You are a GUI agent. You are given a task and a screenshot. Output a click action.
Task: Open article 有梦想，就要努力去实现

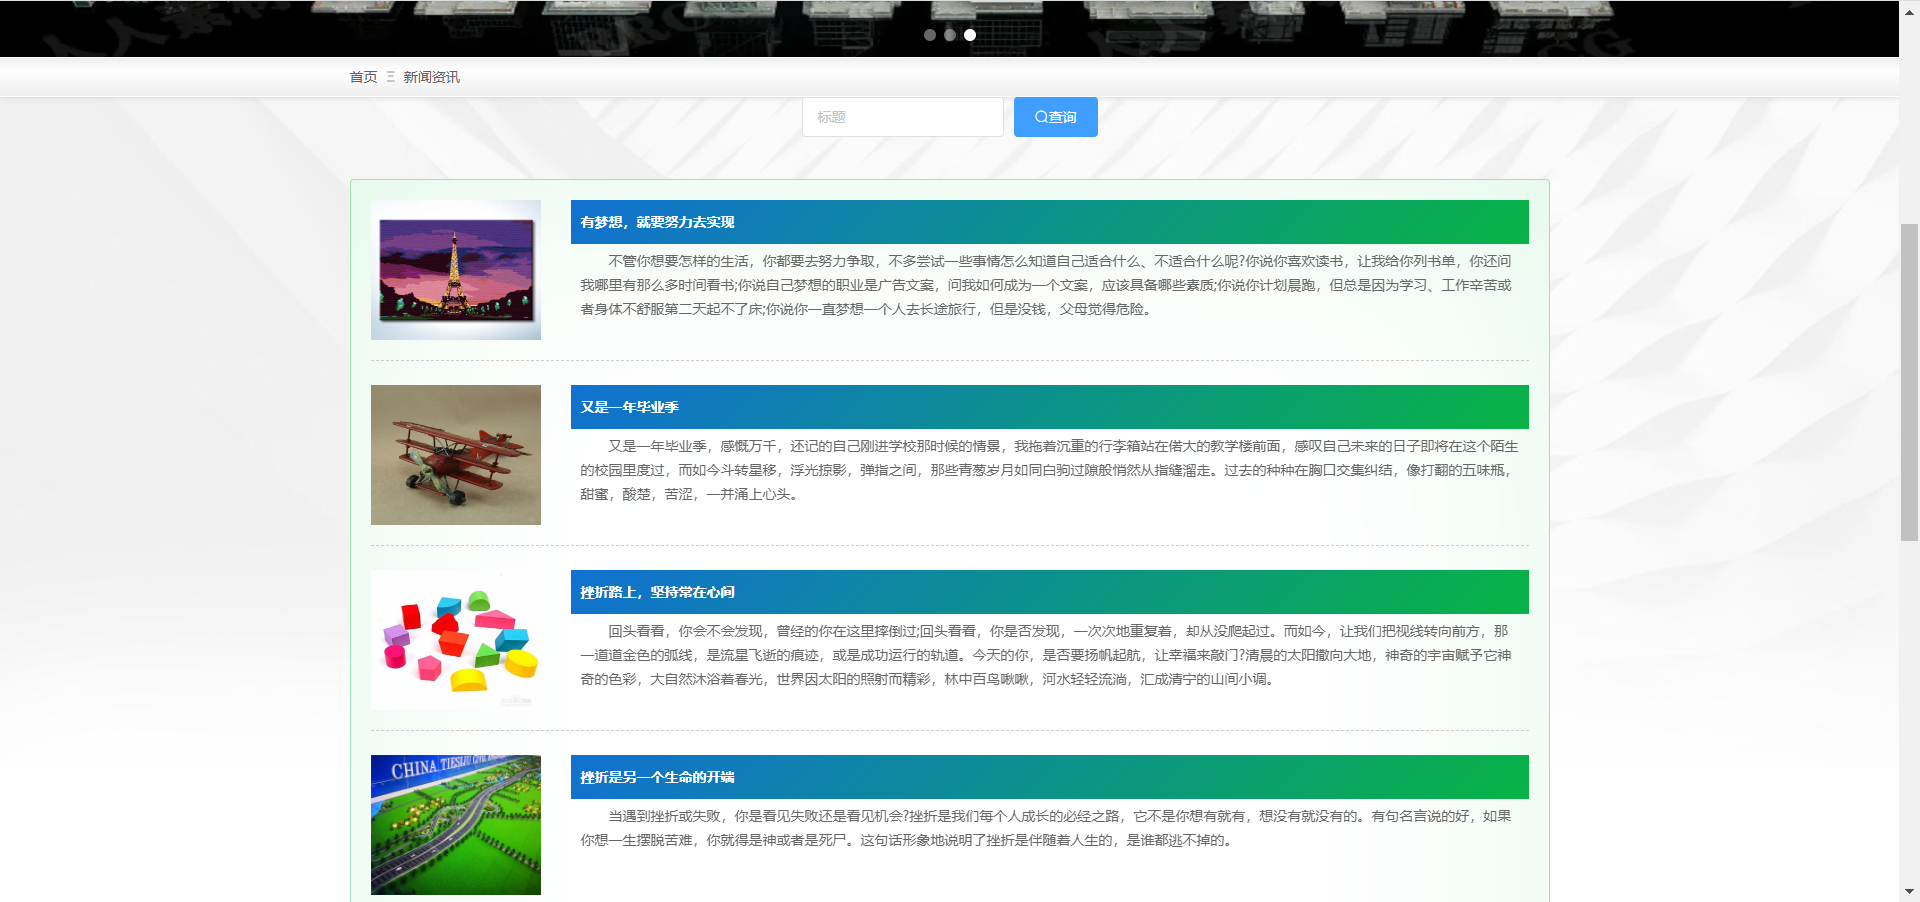[657, 222]
